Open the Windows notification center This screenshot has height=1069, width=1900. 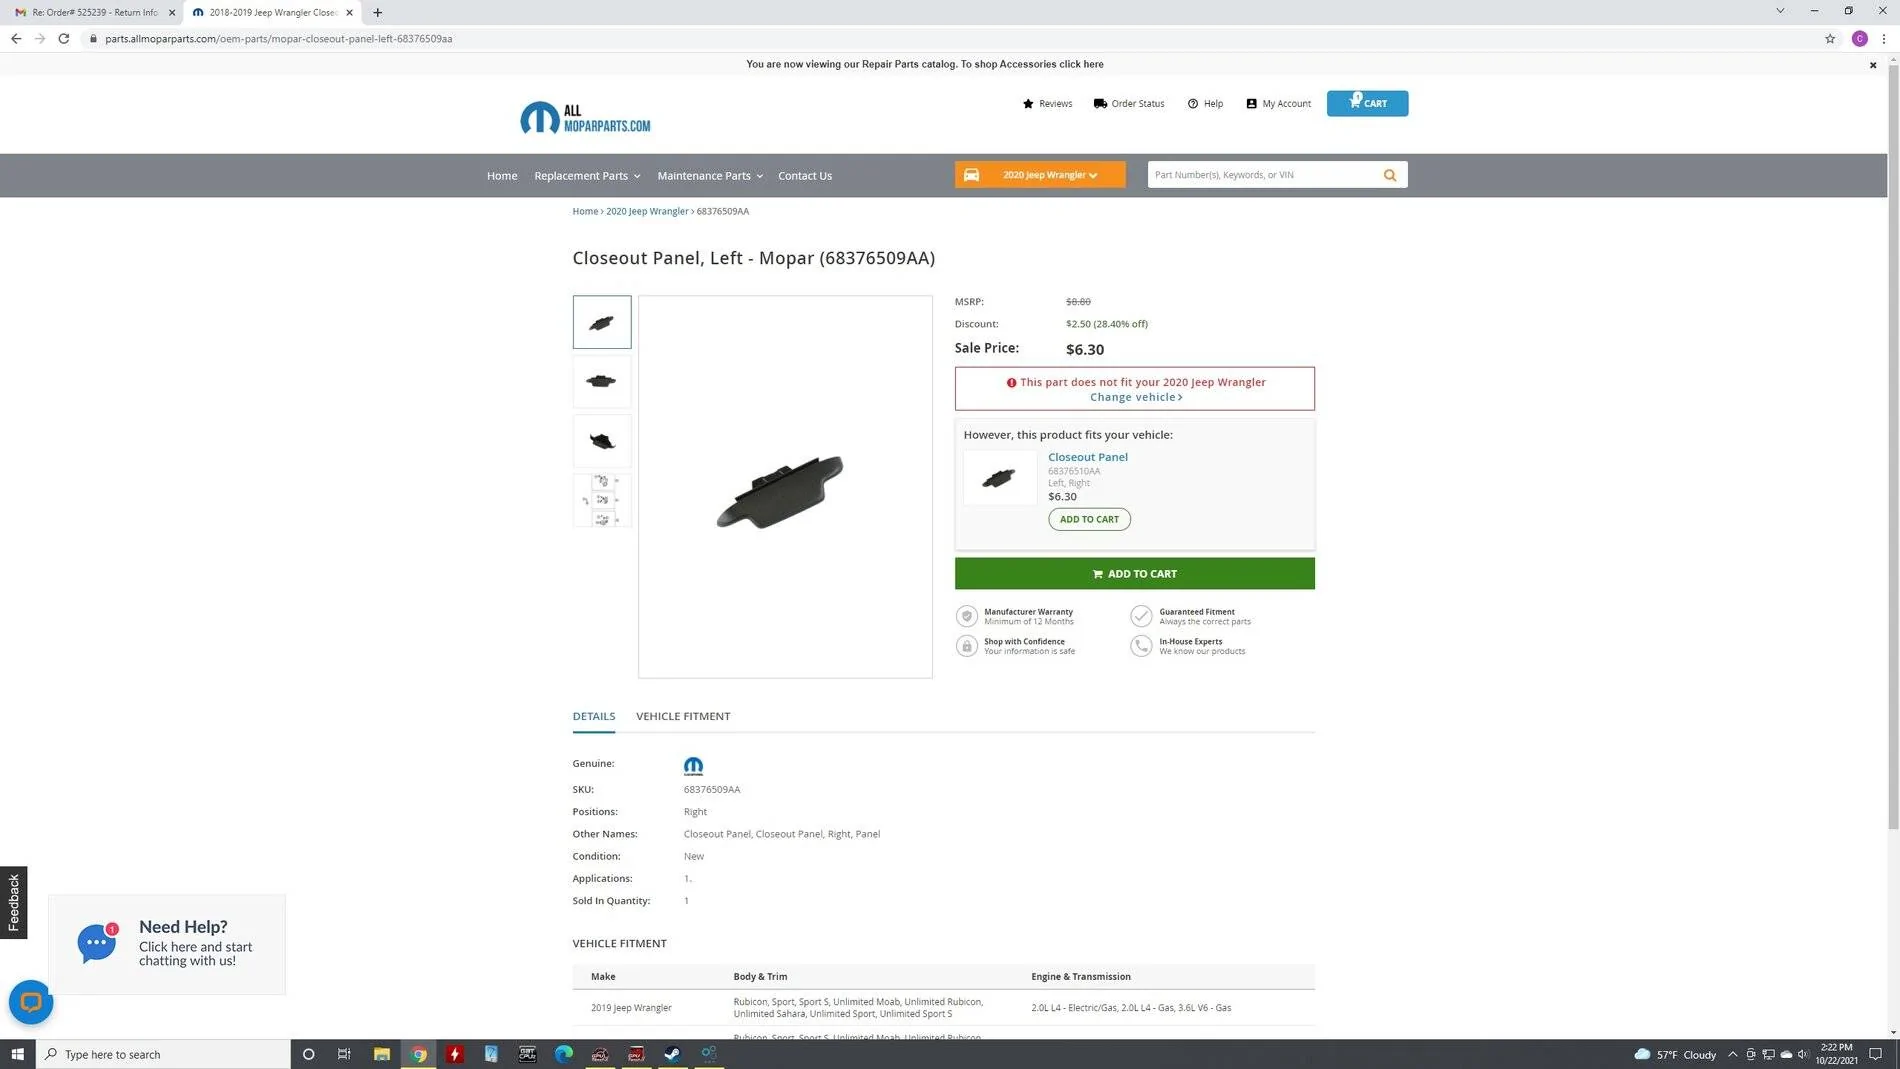tap(1876, 1054)
